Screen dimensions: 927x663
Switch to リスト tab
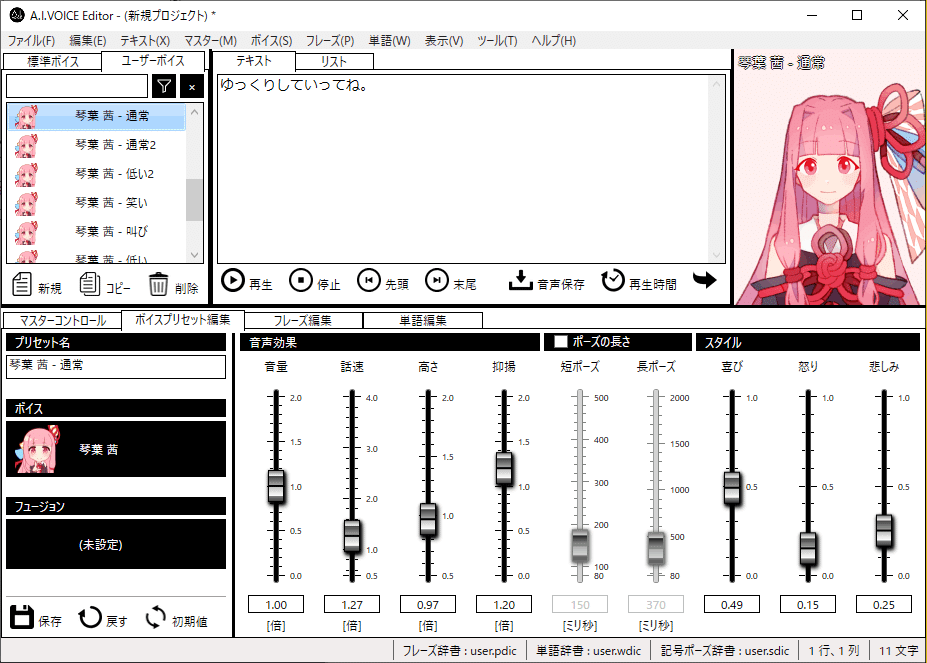point(334,62)
